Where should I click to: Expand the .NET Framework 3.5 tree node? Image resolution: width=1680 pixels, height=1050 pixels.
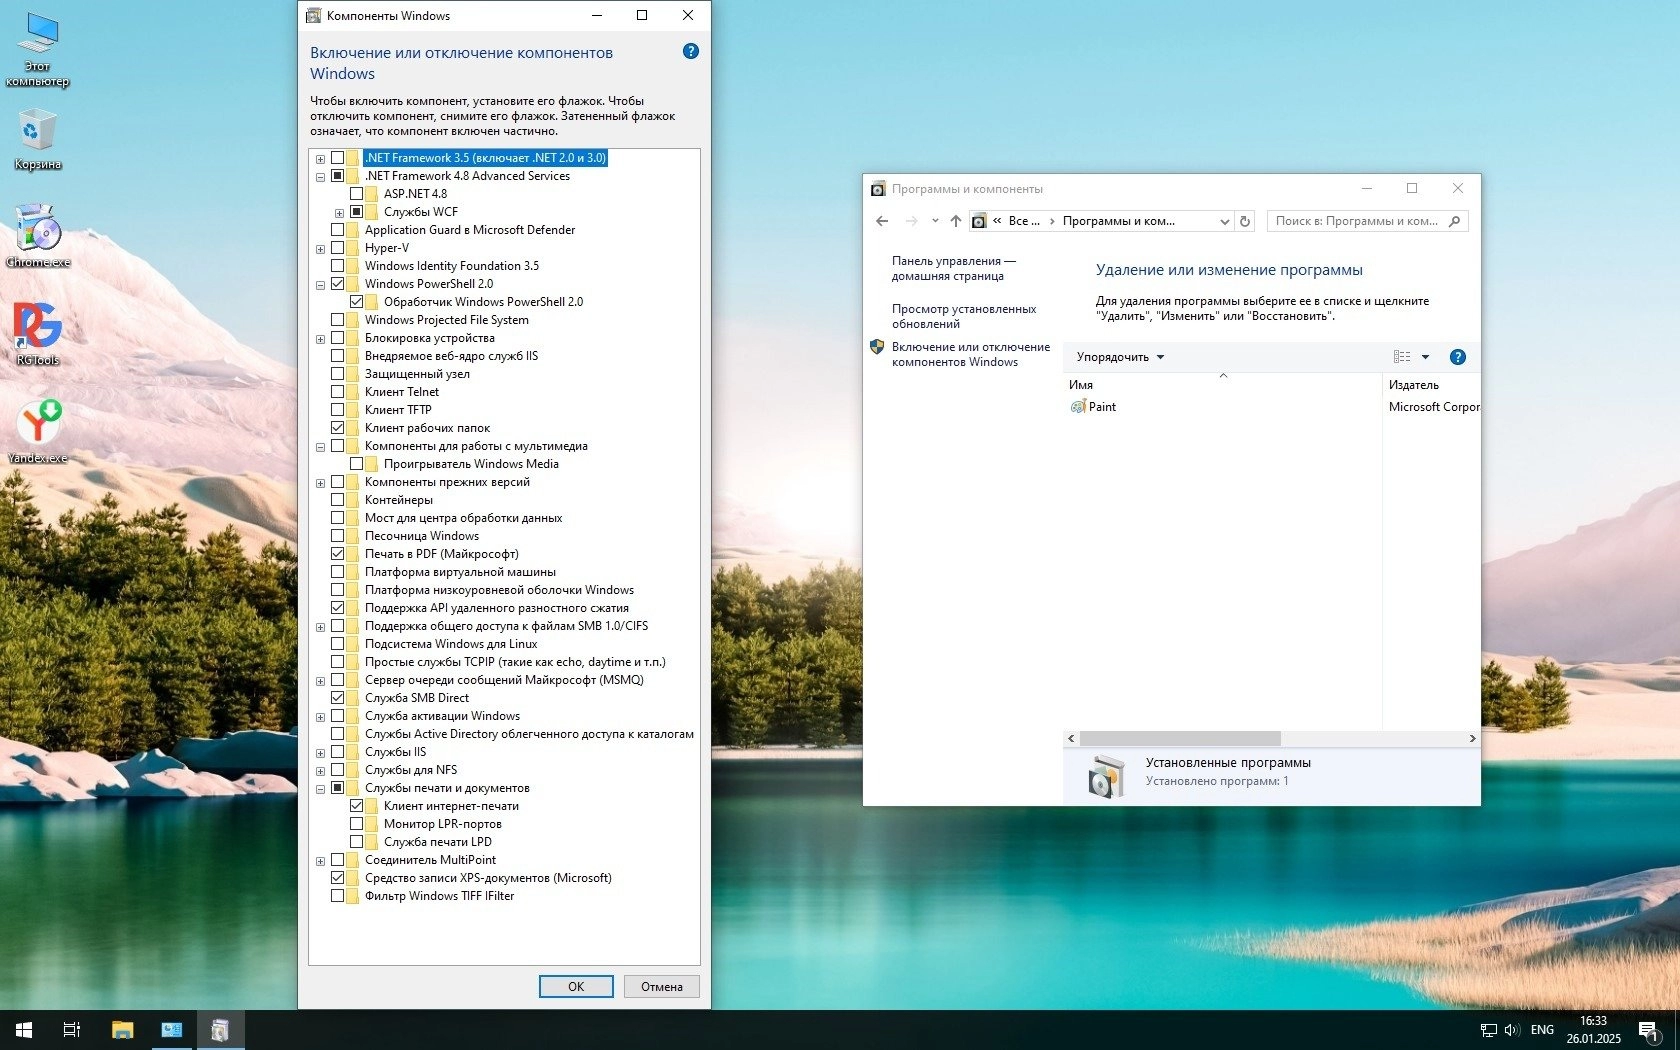coord(320,158)
